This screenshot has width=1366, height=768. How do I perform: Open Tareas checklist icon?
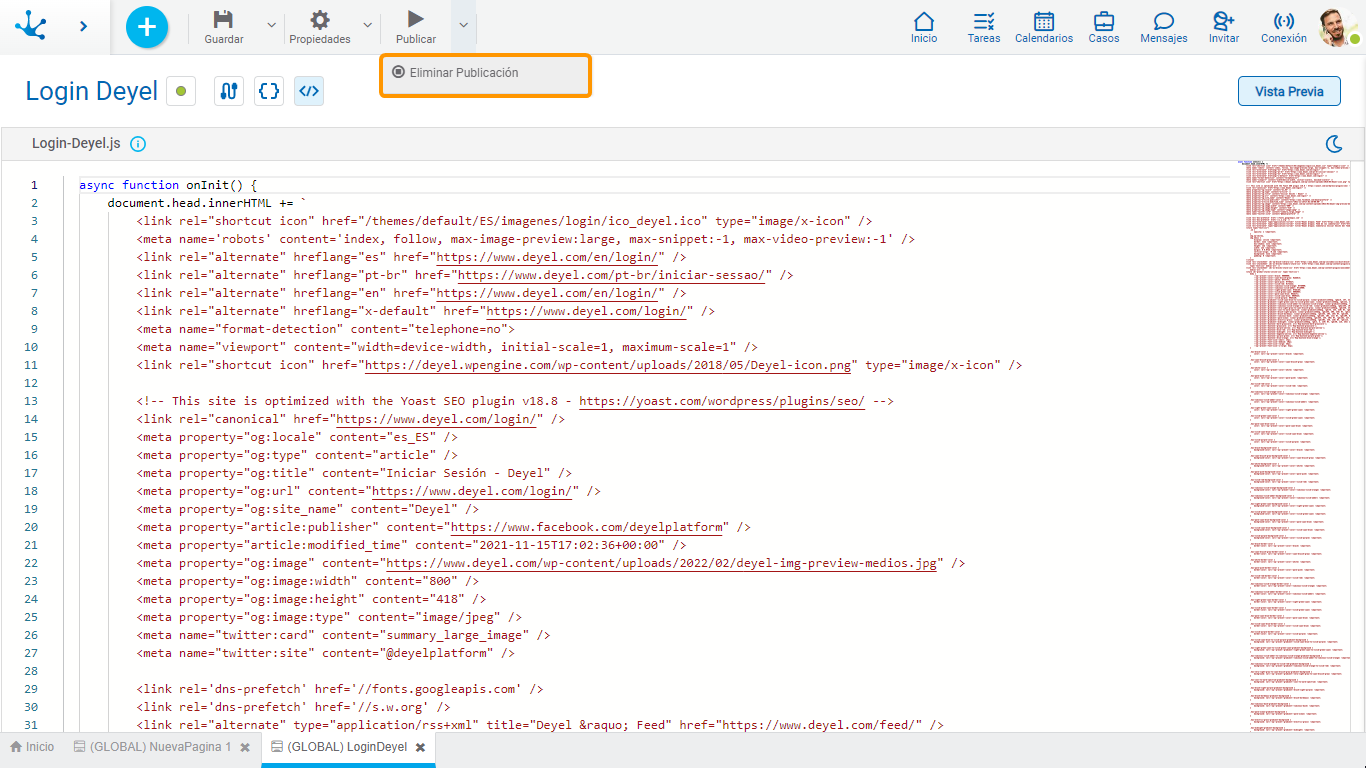[x=984, y=21]
